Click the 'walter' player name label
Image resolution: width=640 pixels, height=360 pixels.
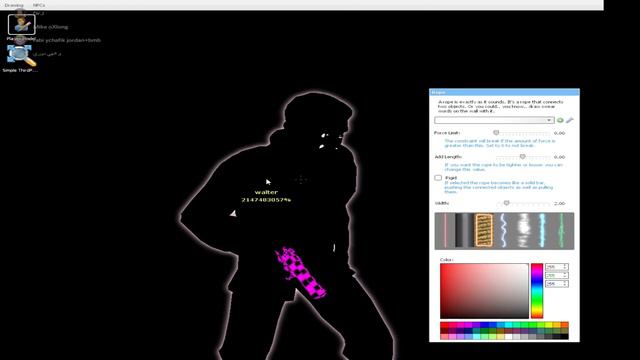pyautogui.click(x=266, y=192)
